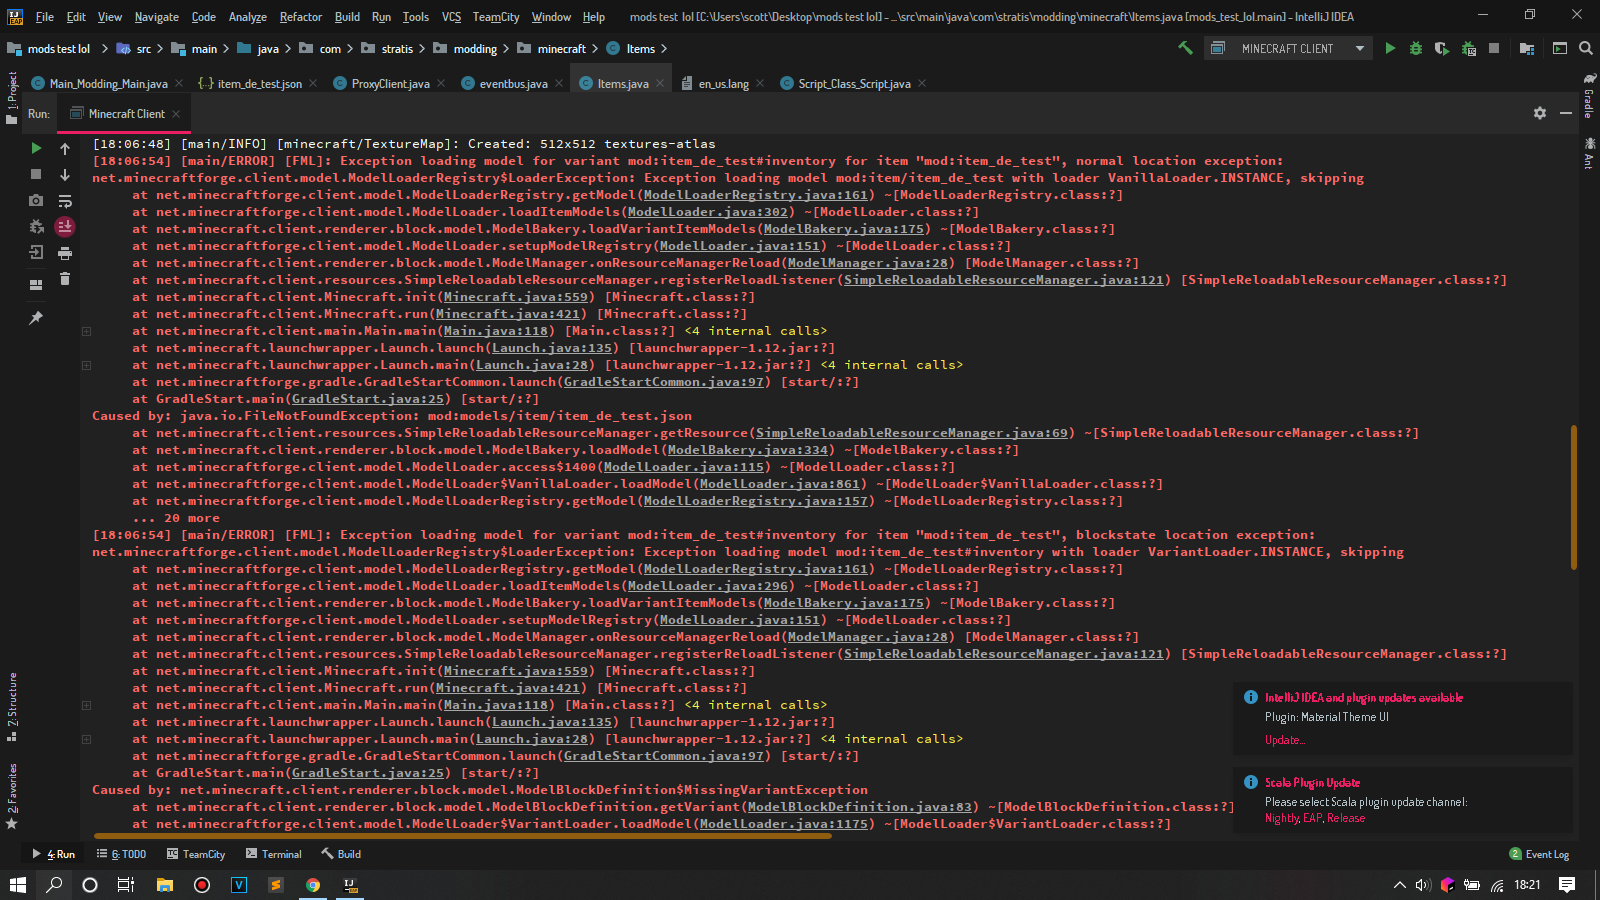Image resolution: width=1600 pixels, height=900 pixels.
Task: Print console output using printer icon
Action: pyautogui.click(x=65, y=253)
